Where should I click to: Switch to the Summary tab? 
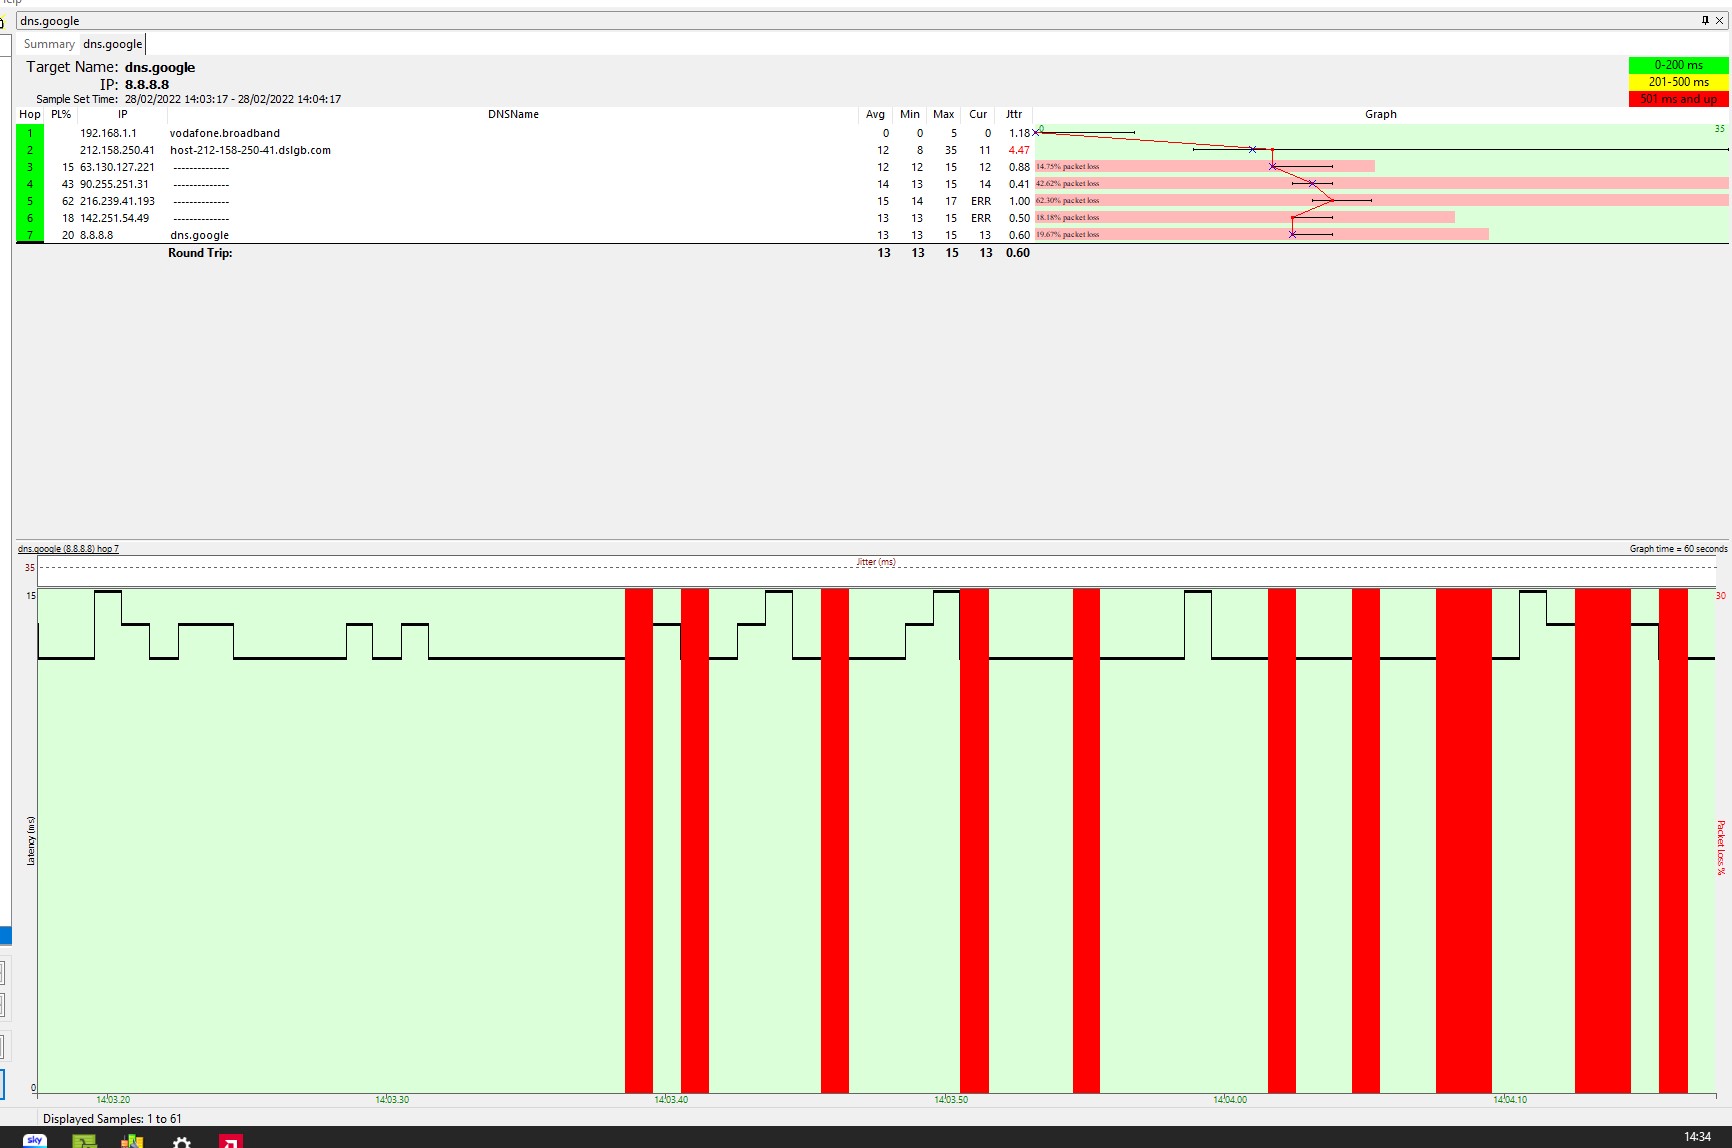click(49, 44)
